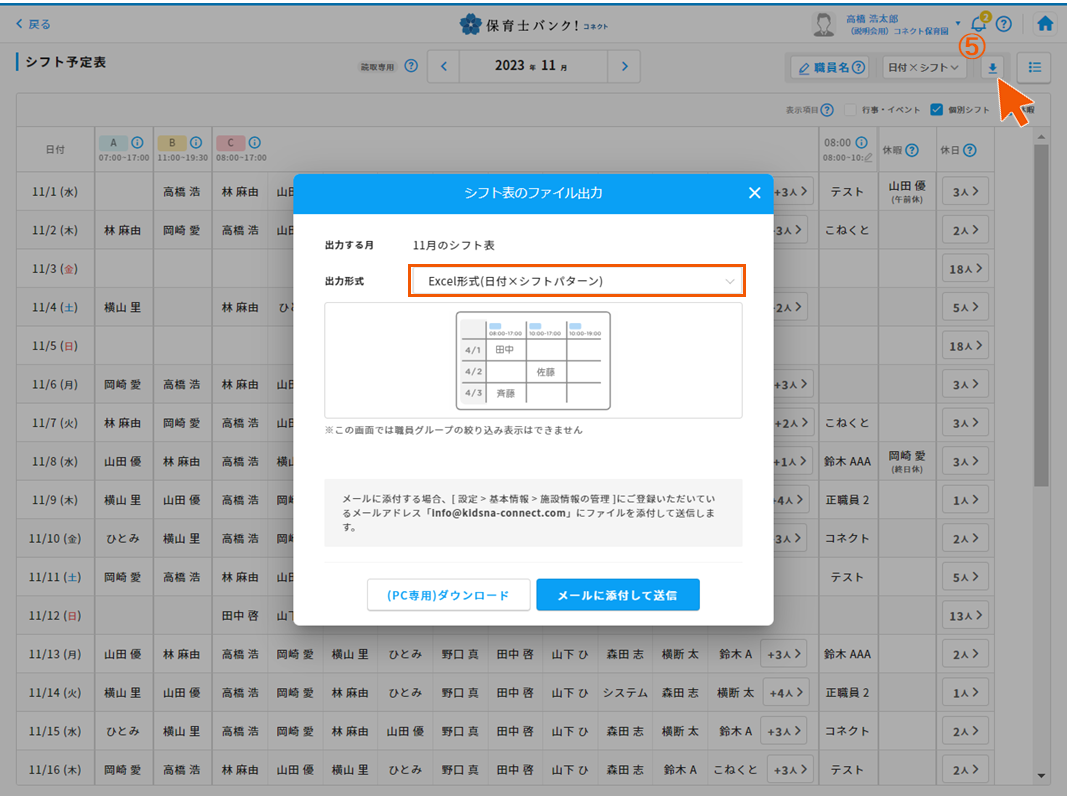
Task: Toggle the 行事・イベント checkbox
Action: (851, 110)
